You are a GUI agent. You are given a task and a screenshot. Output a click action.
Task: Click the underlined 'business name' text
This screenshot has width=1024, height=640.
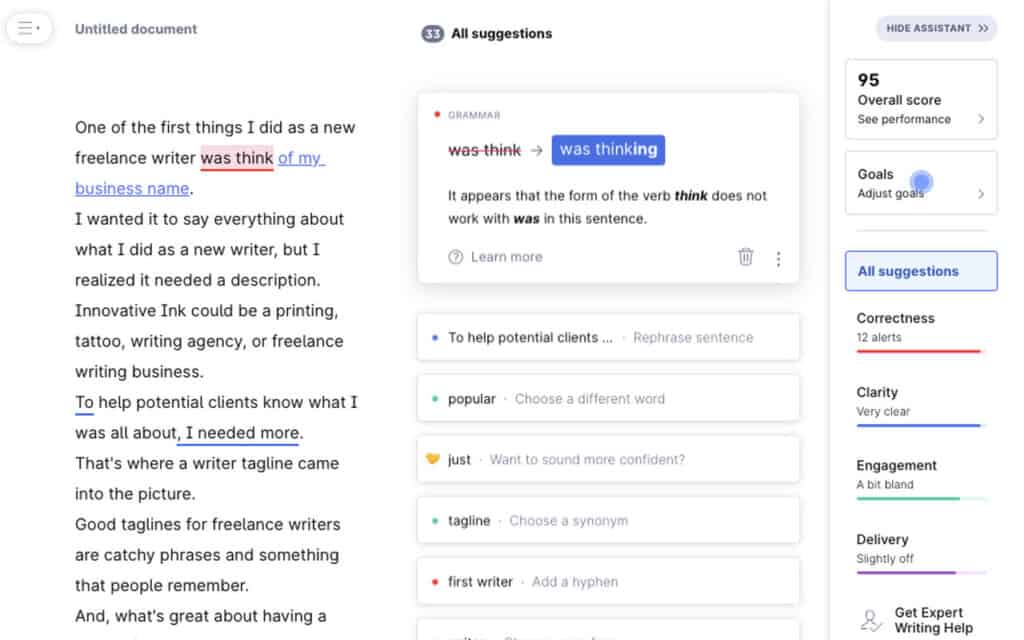point(132,189)
